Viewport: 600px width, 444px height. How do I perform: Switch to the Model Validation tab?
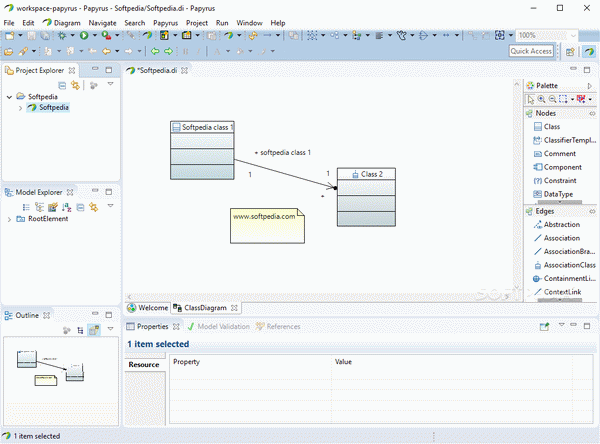tap(218, 326)
